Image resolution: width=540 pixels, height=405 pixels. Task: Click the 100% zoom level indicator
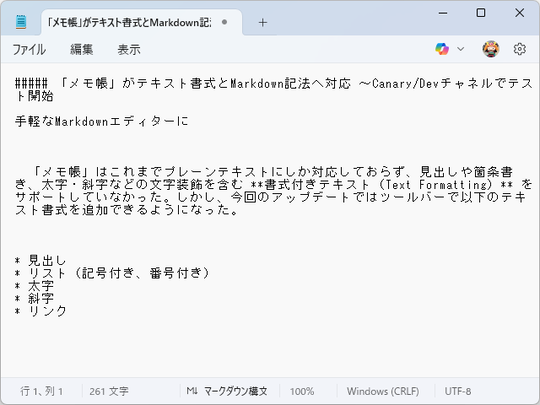[302, 391]
